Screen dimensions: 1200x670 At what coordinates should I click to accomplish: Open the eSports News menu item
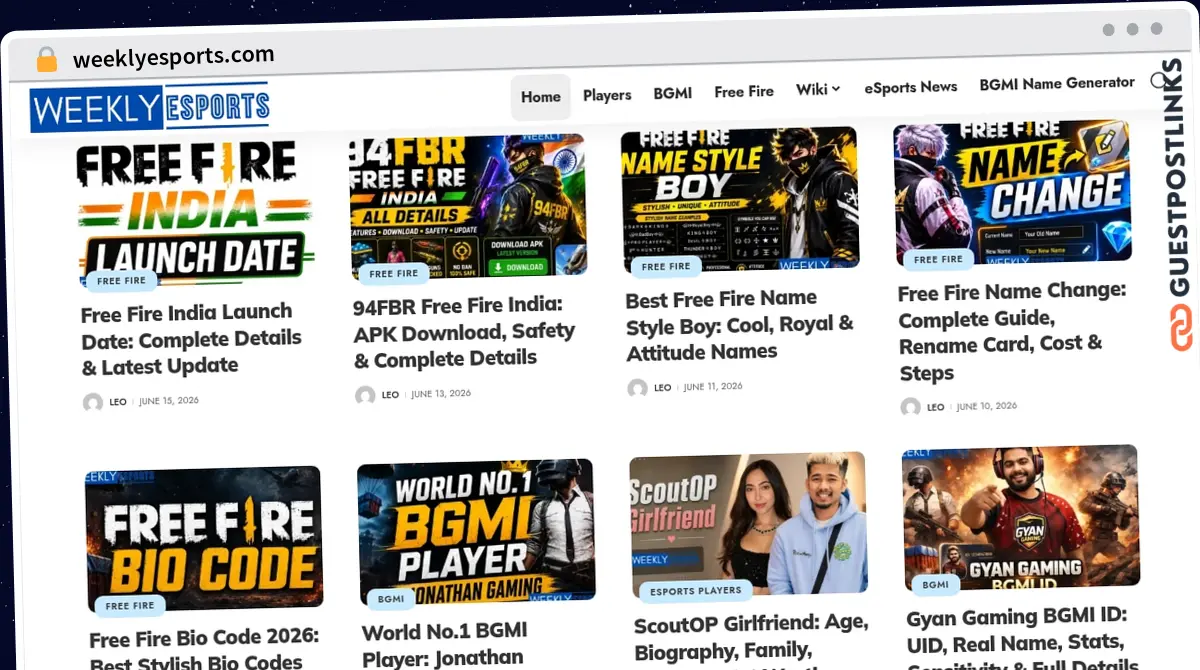911,87
